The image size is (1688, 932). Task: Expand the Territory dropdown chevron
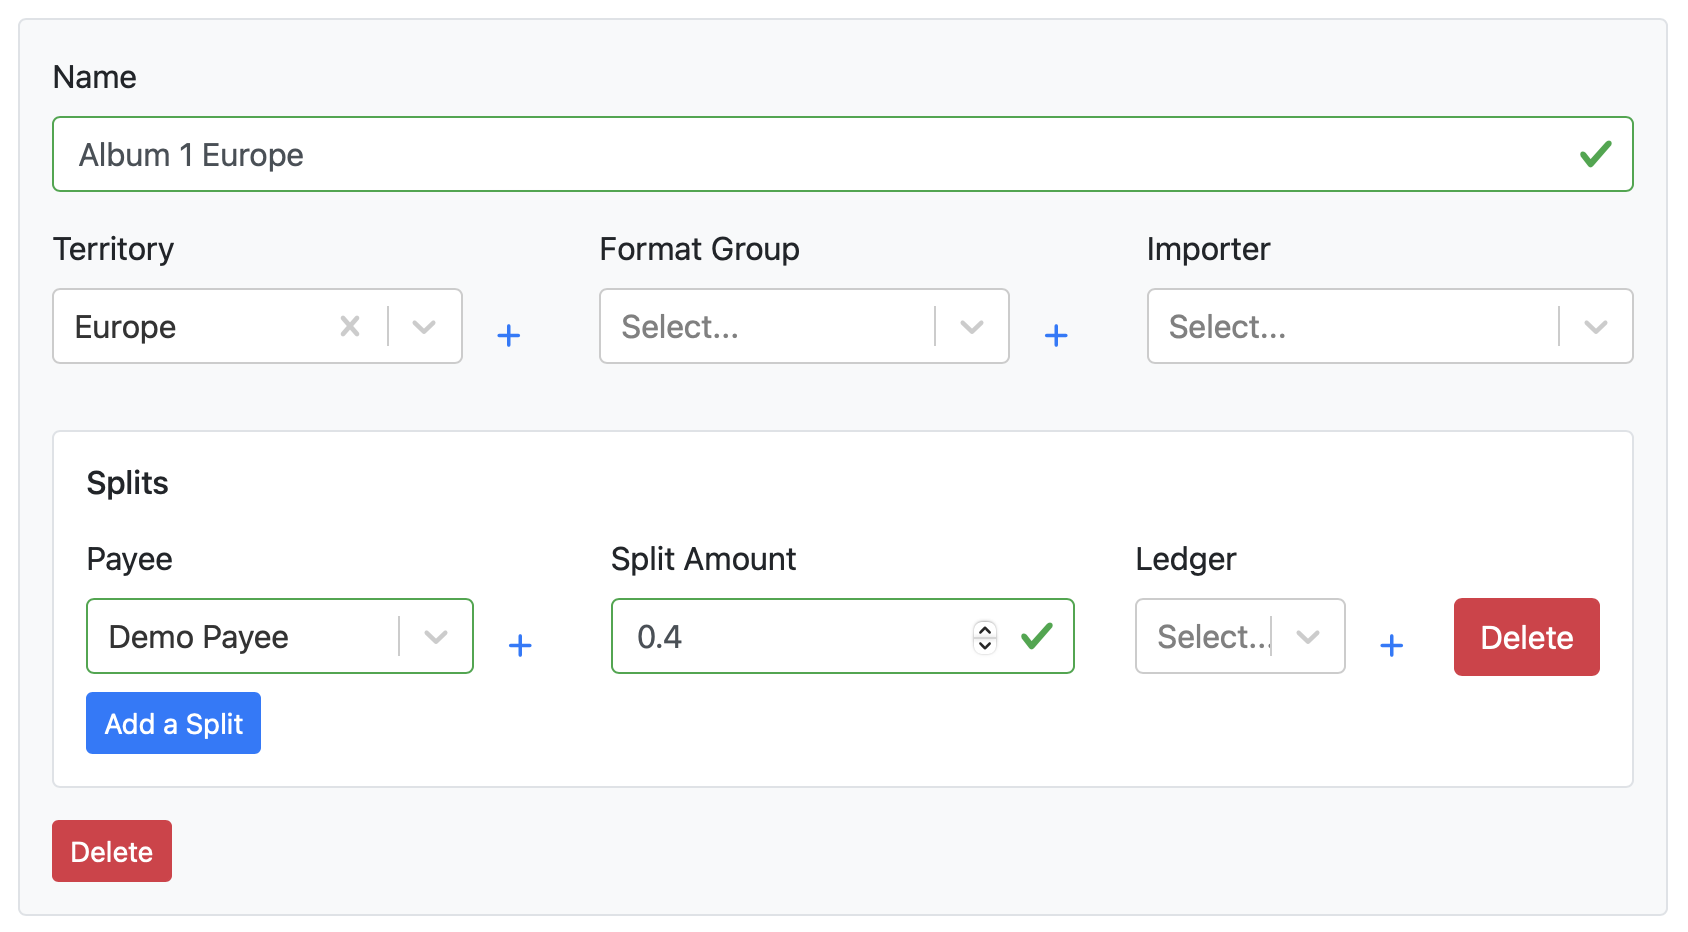click(424, 326)
